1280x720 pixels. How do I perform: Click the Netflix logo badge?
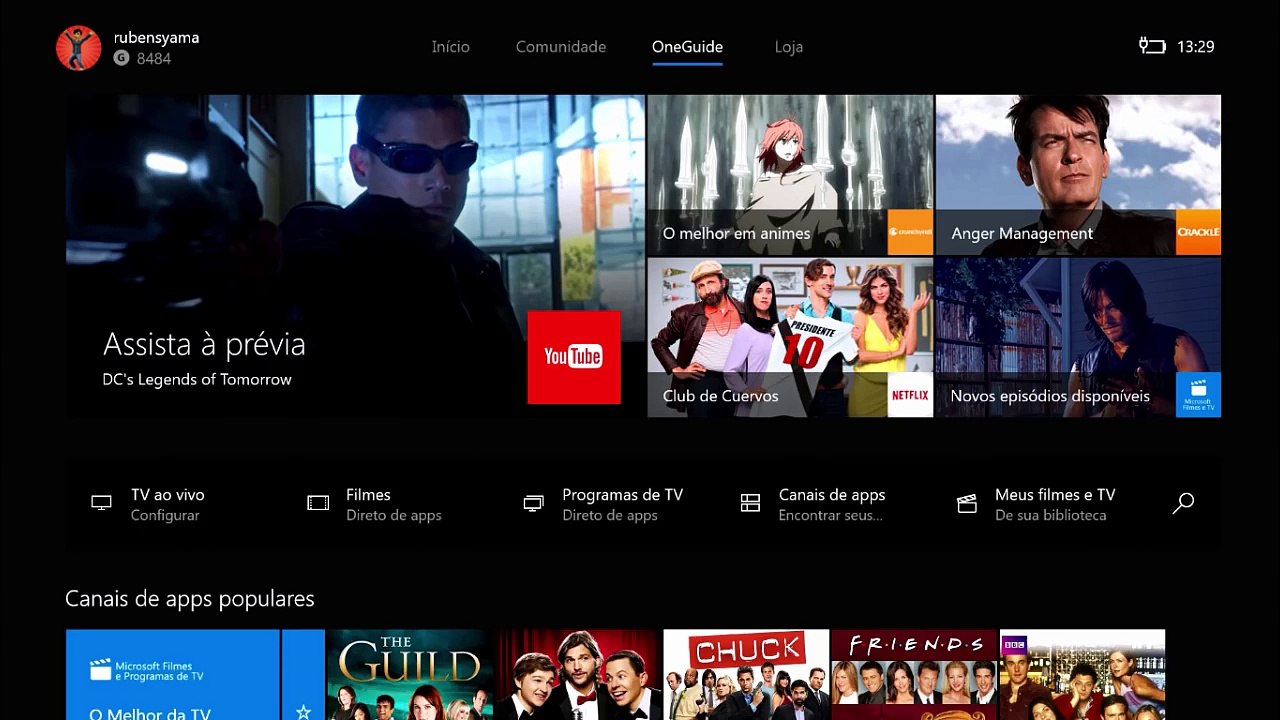pos(910,395)
